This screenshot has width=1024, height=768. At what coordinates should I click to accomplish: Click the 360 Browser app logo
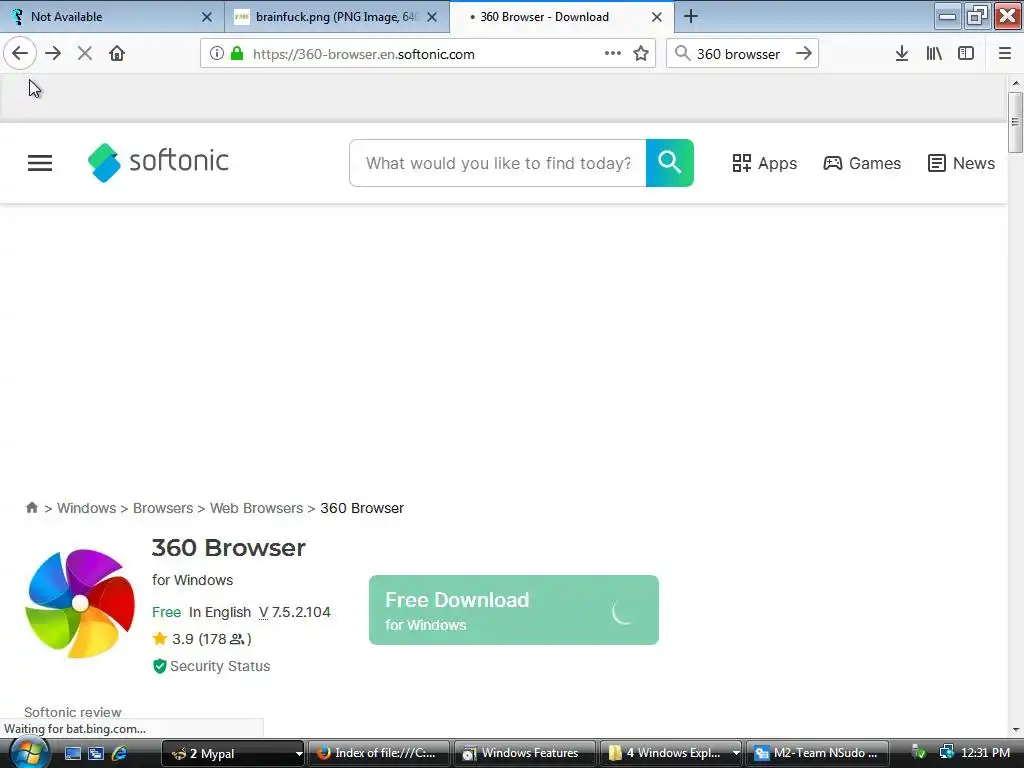80,603
